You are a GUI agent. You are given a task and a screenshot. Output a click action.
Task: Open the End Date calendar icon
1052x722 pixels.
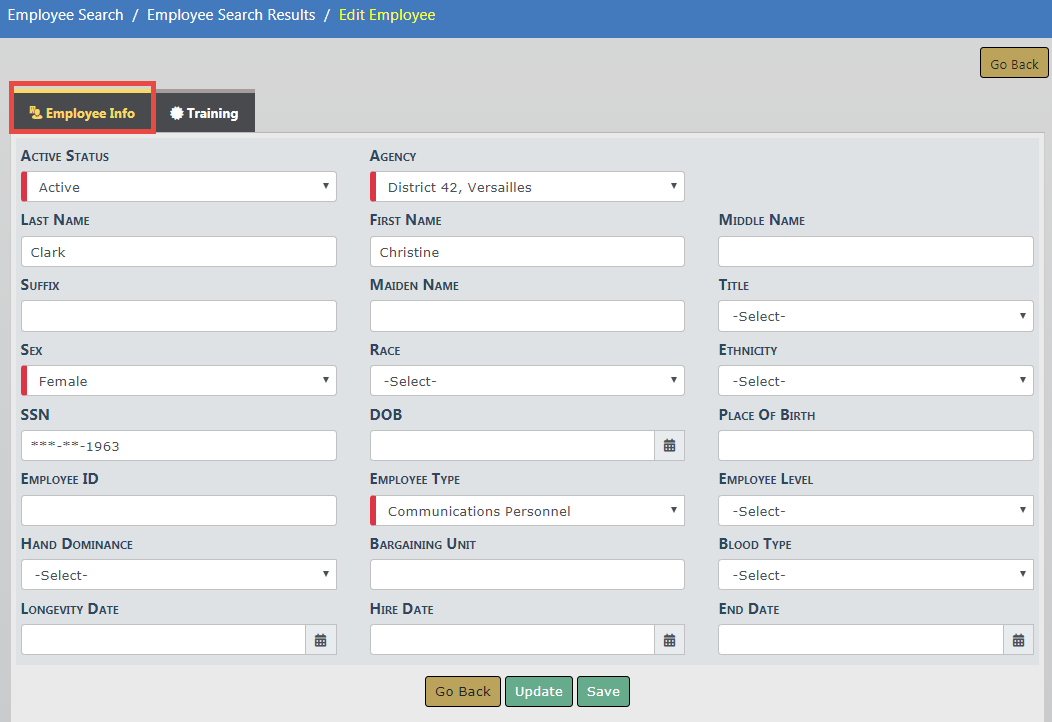1018,640
